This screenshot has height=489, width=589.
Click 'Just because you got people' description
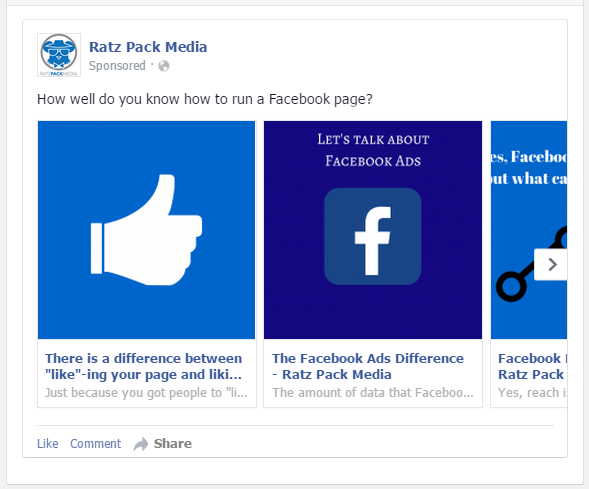[x=146, y=392]
